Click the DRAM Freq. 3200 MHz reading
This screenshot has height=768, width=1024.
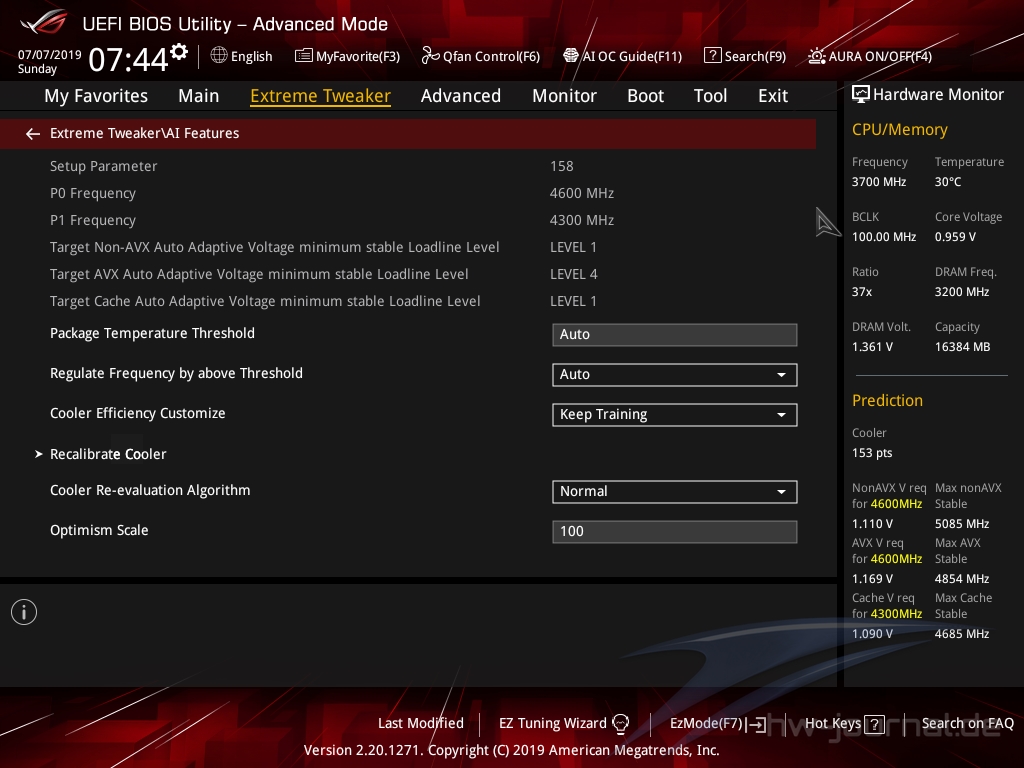pos(962,292)
